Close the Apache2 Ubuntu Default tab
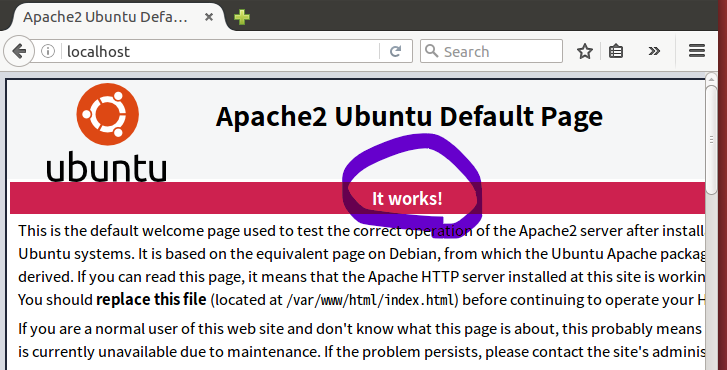This screenshot has height=370, width=727. click(x=209, y=17)
